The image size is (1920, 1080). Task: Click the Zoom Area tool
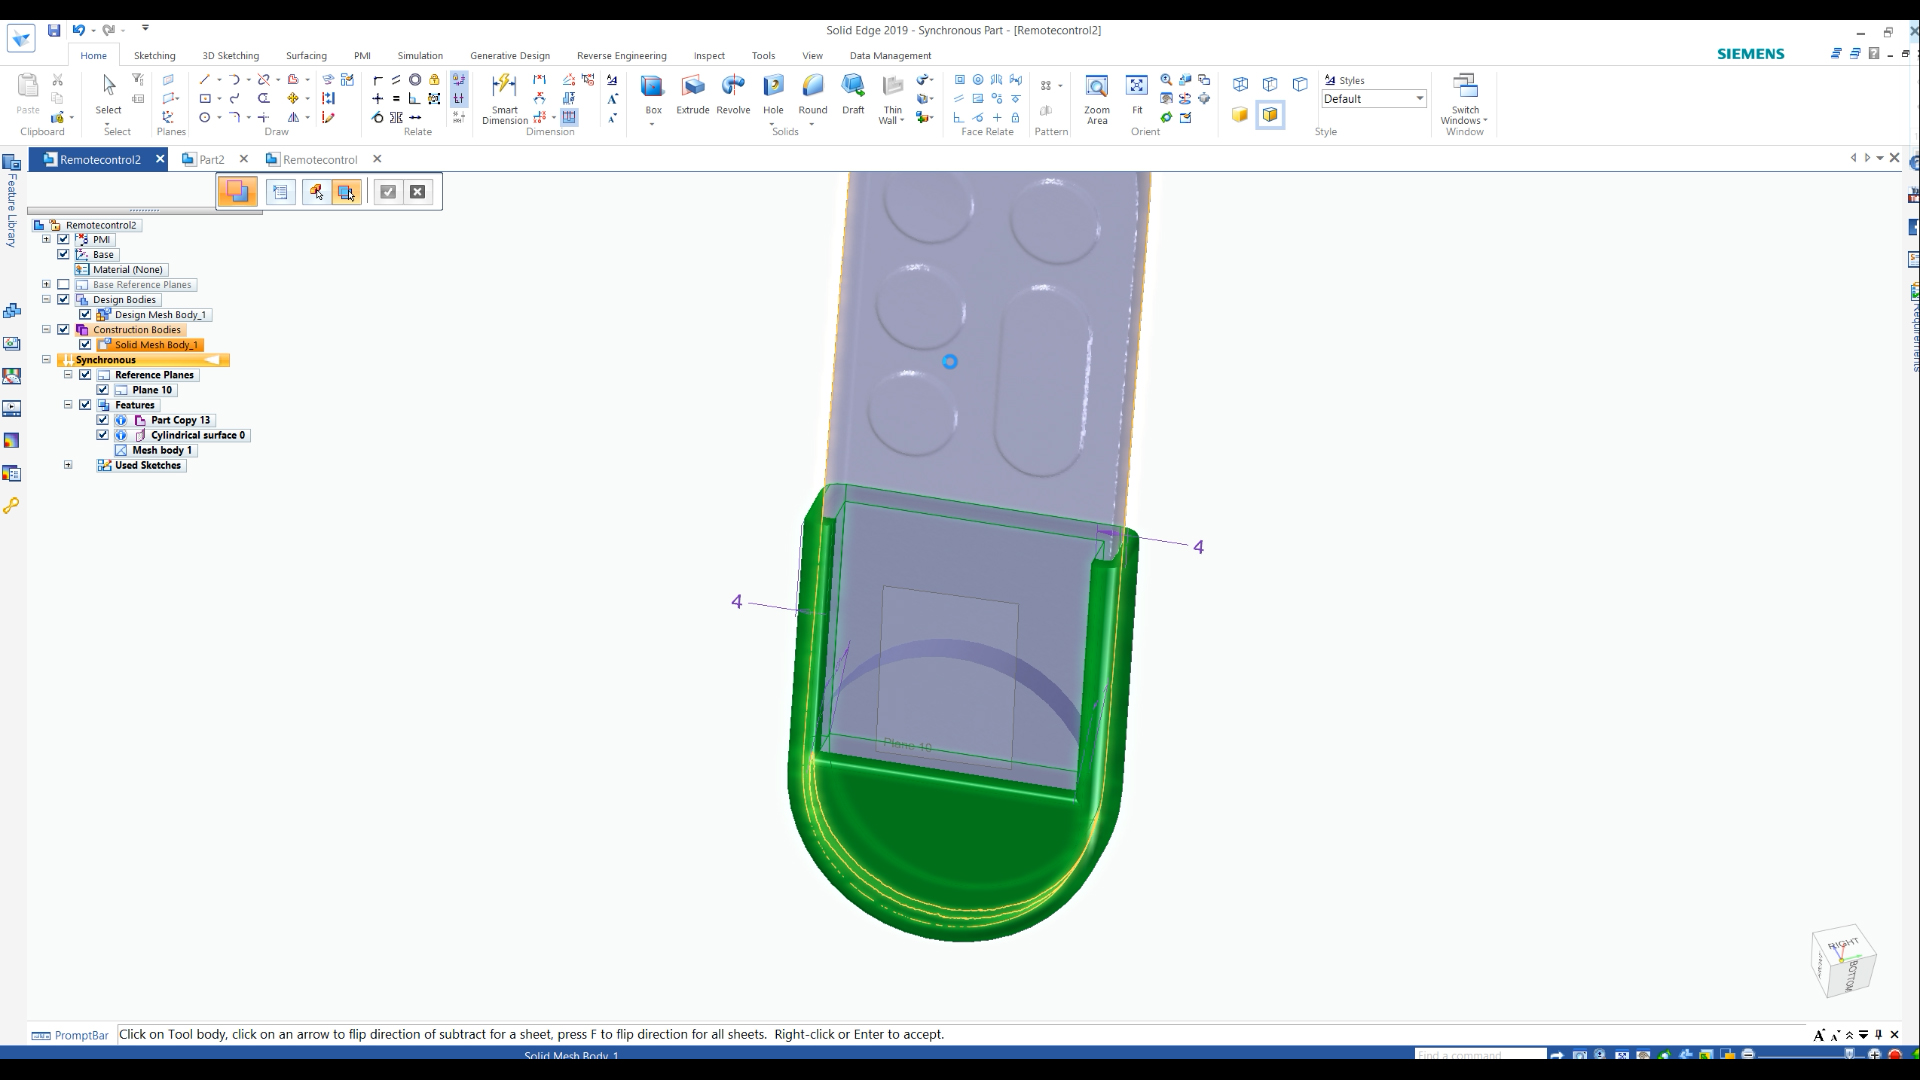coord(1096,99)
